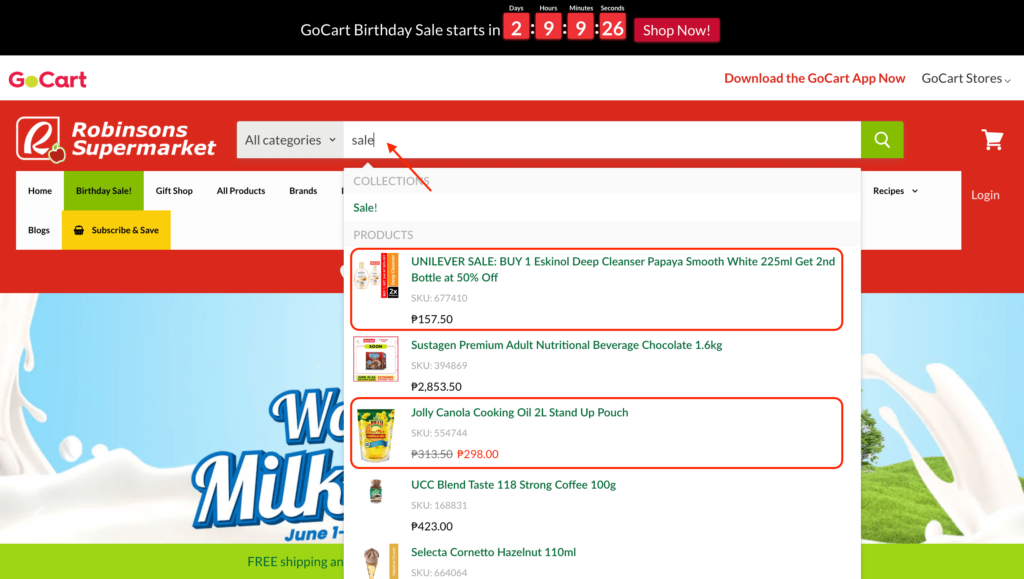Expand the GoCart Stores menu

coord(966,78)
